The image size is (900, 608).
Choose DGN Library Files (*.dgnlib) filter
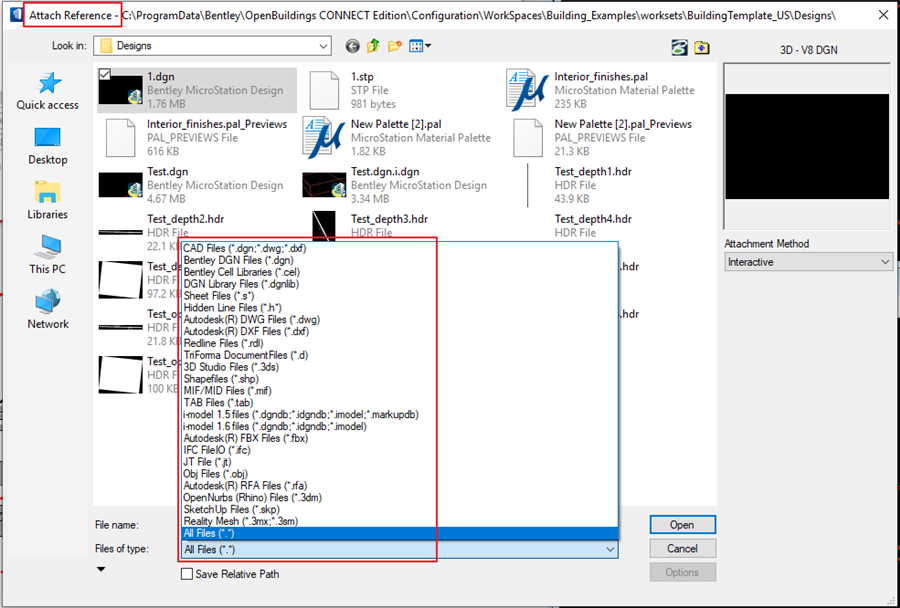point(399,284)
